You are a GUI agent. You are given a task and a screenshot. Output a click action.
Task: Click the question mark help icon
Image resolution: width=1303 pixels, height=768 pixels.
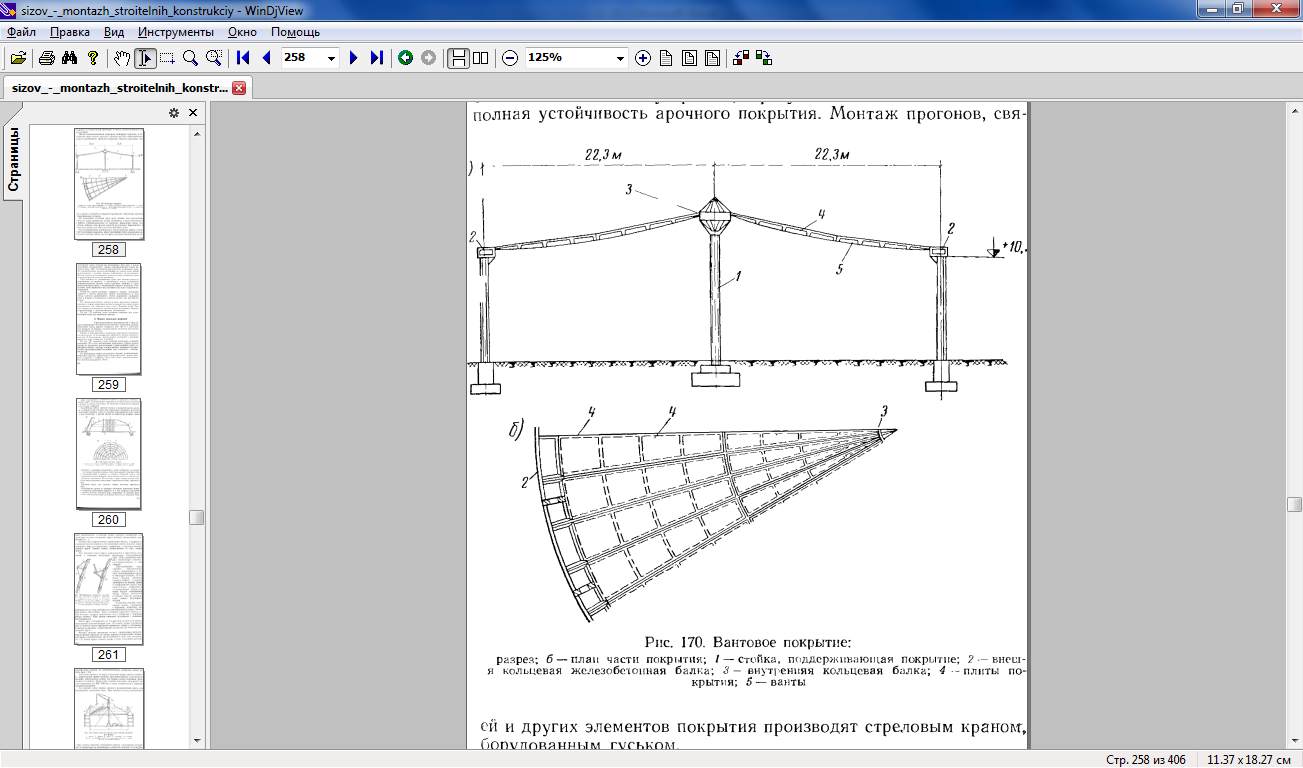[93, 58]
